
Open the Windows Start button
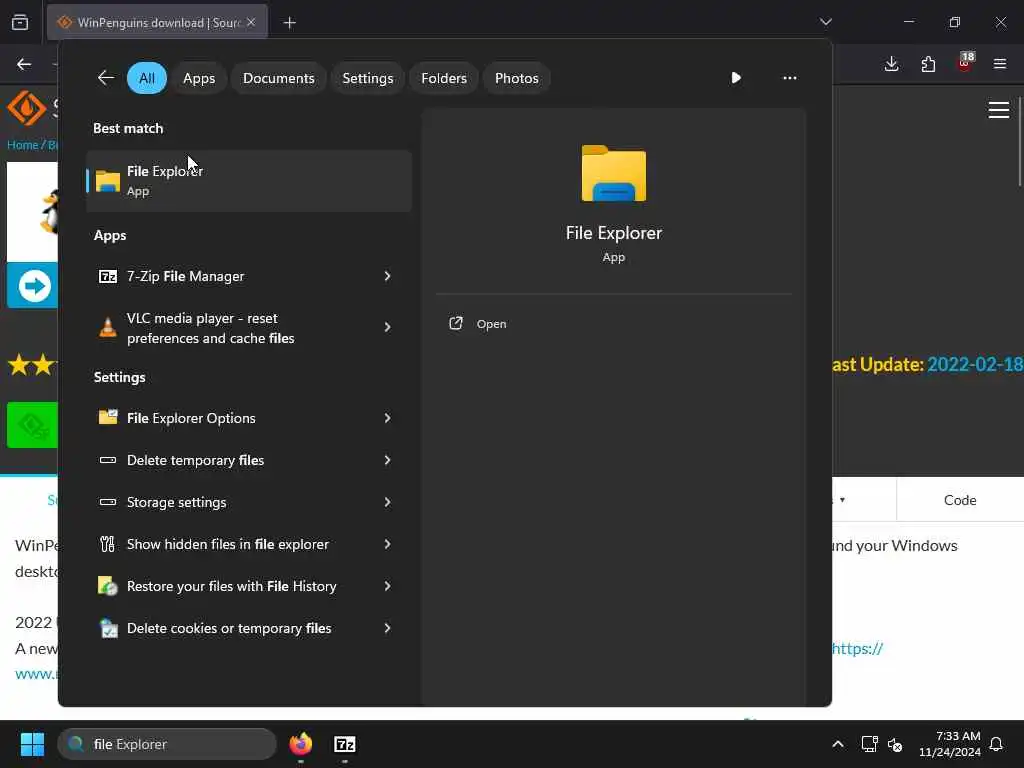click(32, 744)
